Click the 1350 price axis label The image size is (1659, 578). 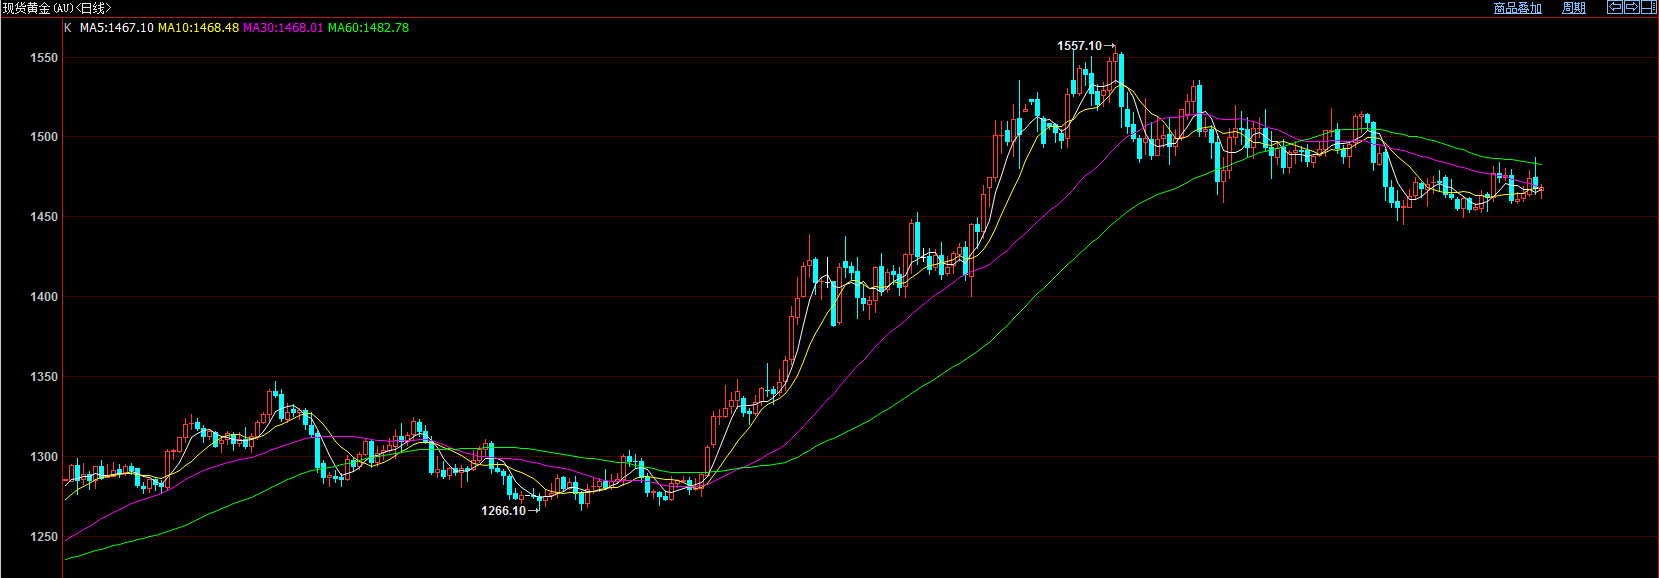pos(44,377)
